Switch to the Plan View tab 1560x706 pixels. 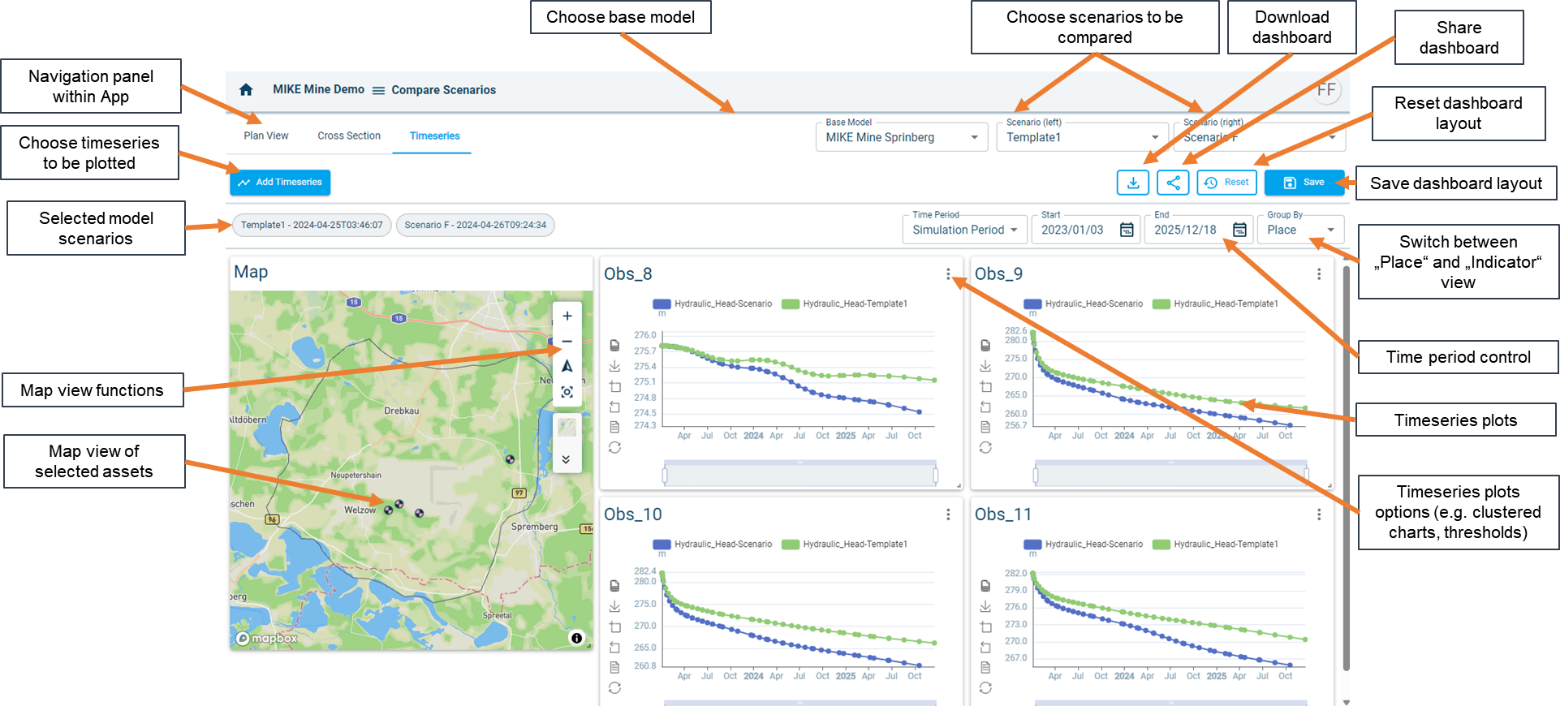click(x=266, y=136)
